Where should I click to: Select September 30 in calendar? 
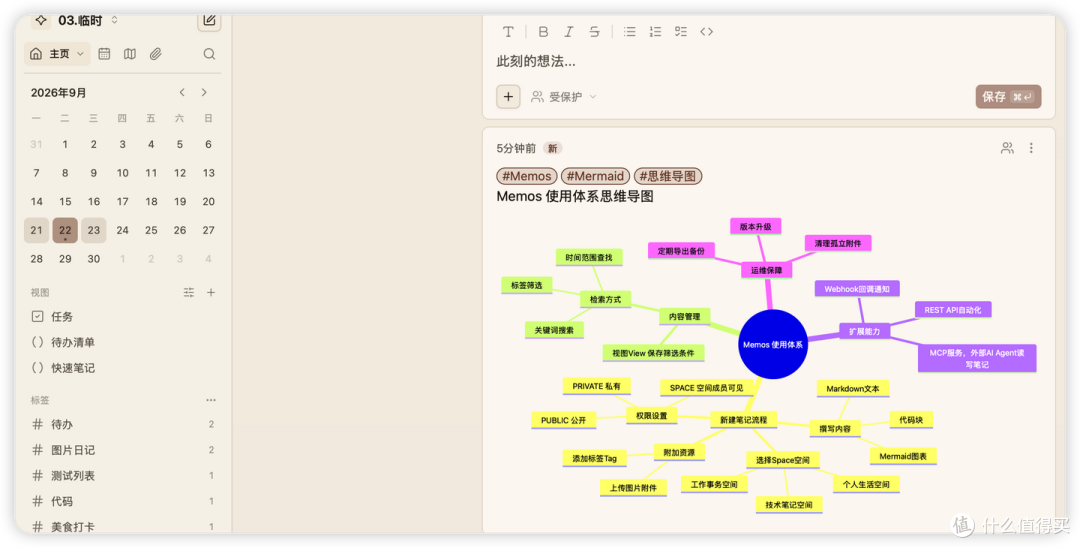point(94,259)
